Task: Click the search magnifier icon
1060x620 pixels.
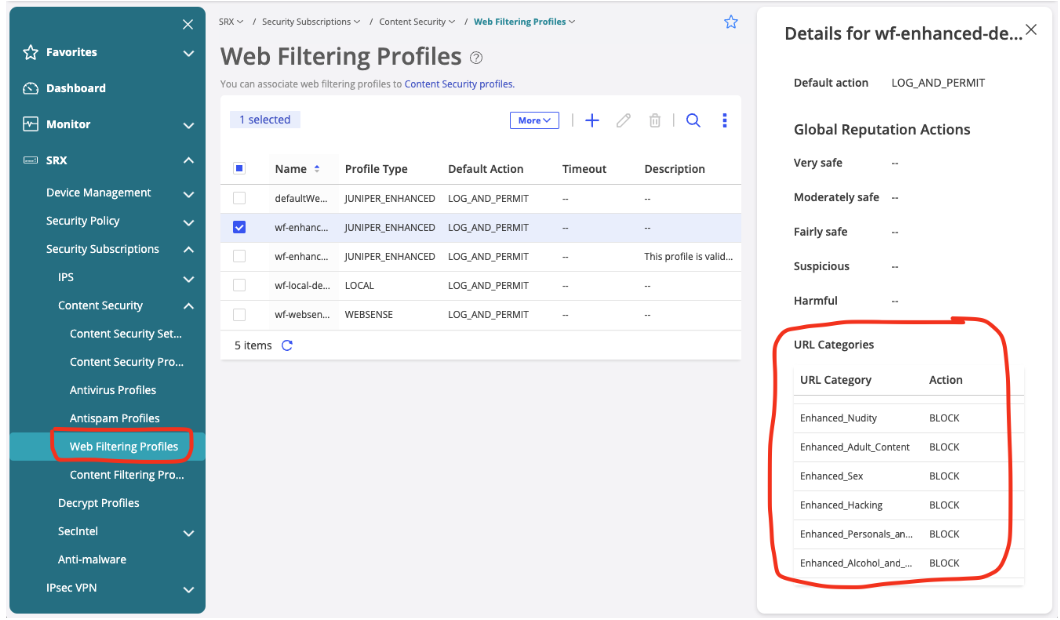Action: [x=693, y=121]
